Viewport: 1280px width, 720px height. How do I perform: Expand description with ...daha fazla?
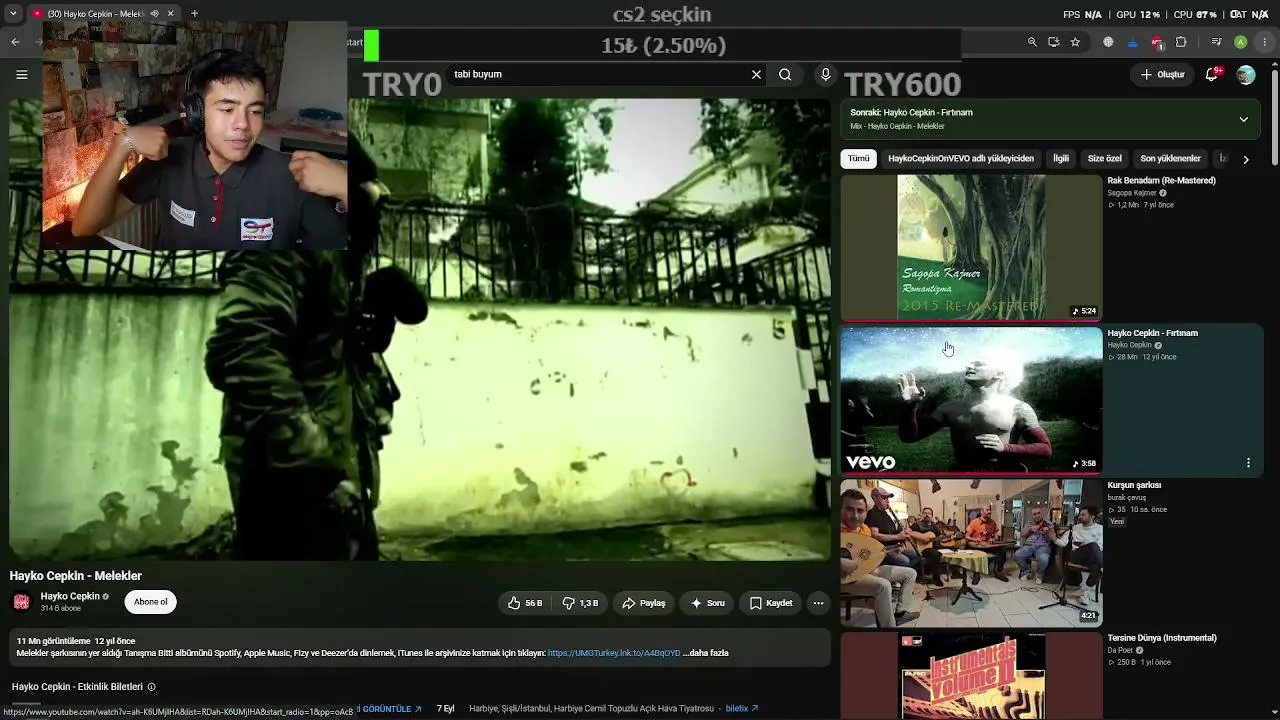pyautogui.click(x=705, y=653)
